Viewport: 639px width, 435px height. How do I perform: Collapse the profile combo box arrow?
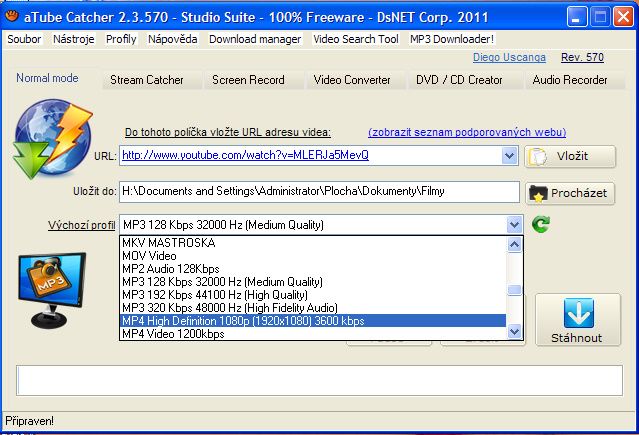514,224
